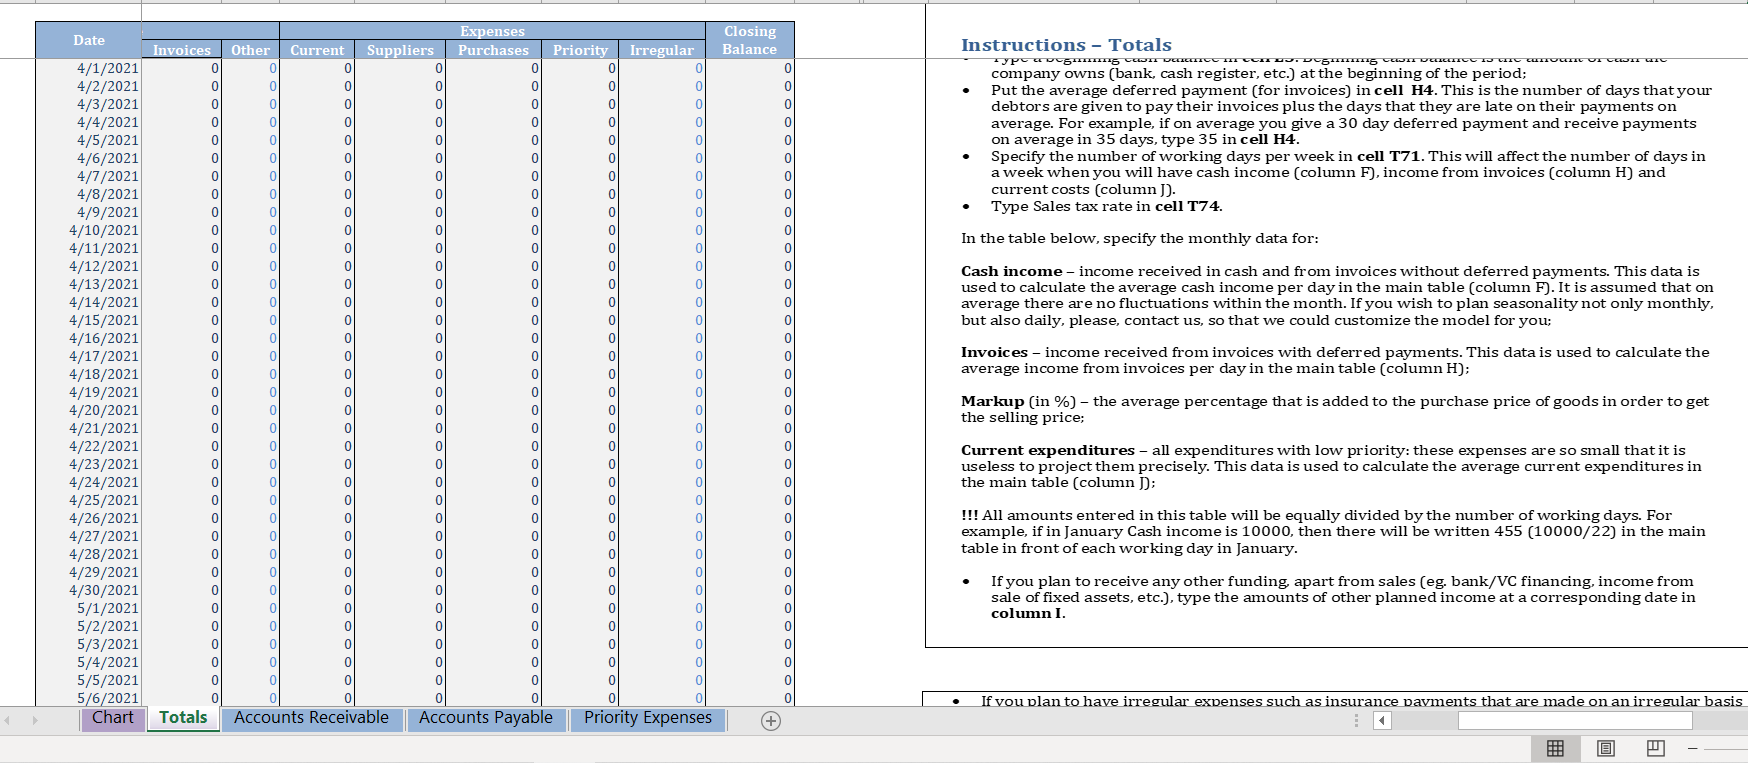Click the Current expenditures instruction paragraph
Viewport: 1748px width, 763px height.
[1331, 466]
